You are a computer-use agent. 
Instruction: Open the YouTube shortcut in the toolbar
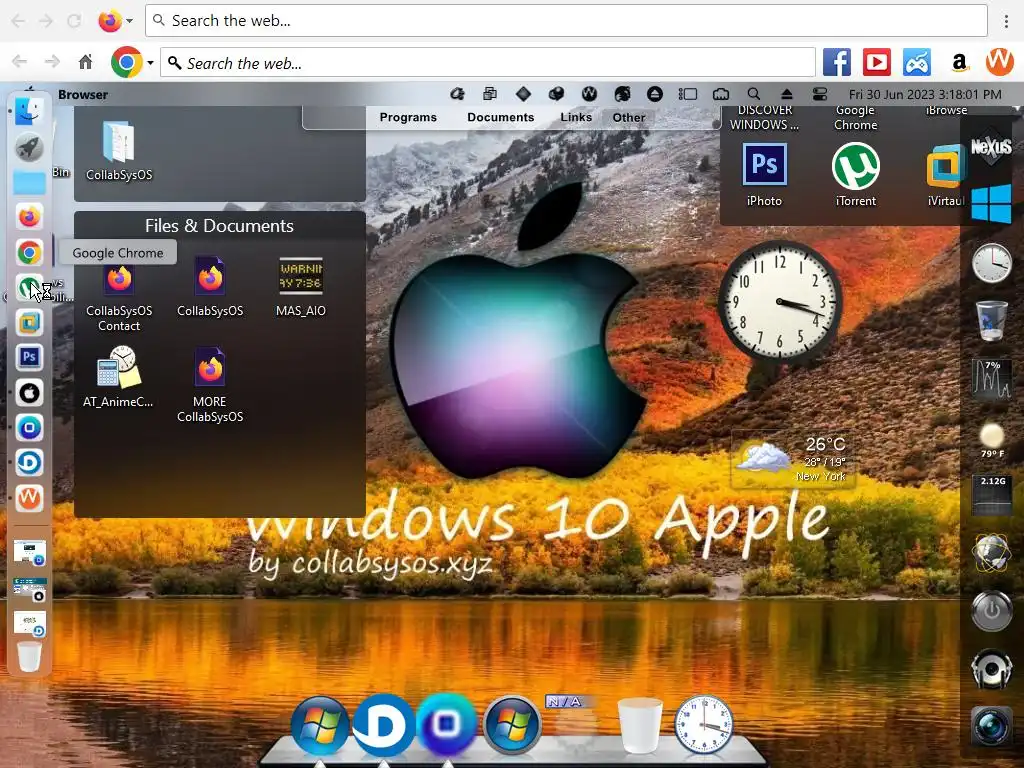point(876,63)
